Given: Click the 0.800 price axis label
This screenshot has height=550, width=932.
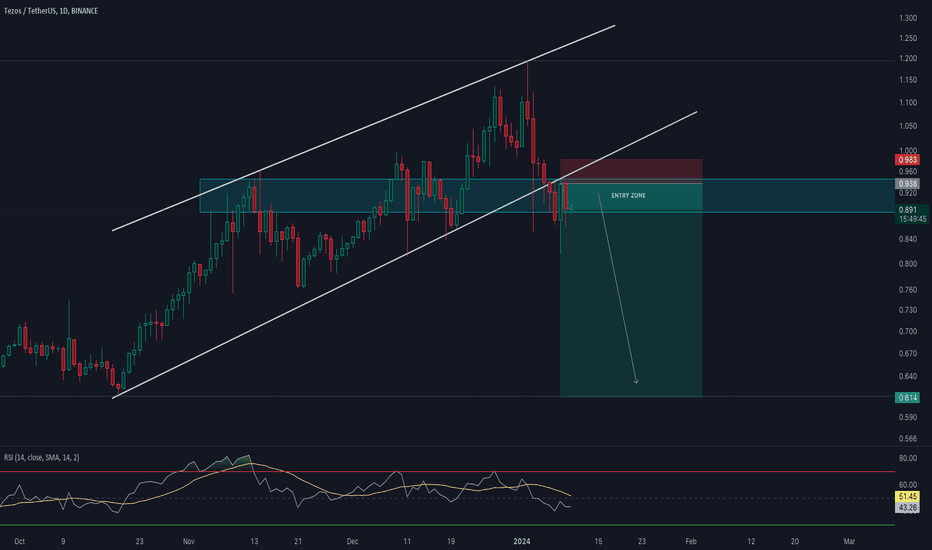Looking at the screenshot, I should [x=908, y=264].
